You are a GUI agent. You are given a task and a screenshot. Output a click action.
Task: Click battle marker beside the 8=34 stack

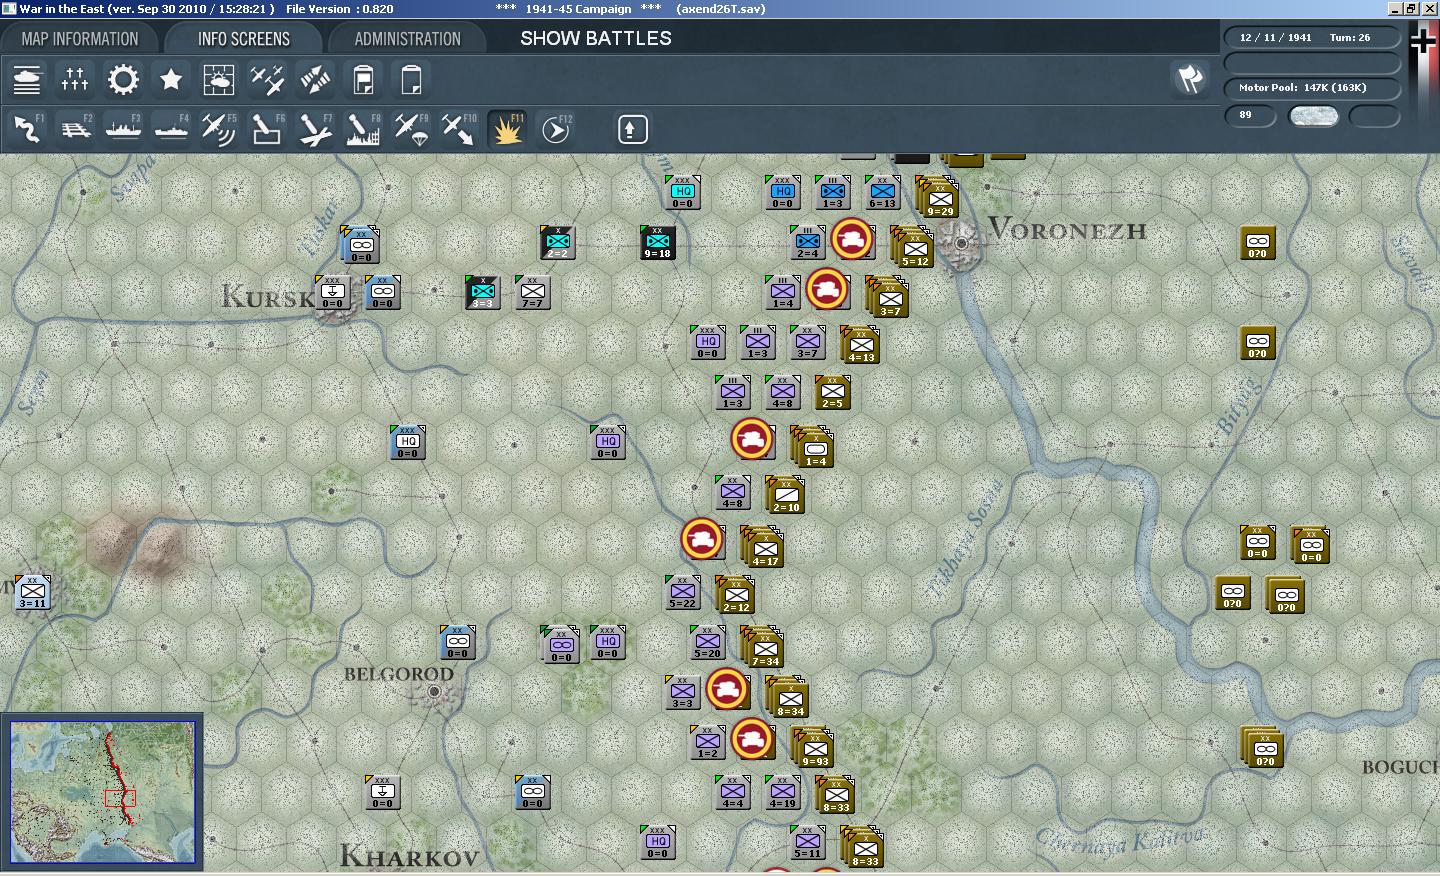coord(727,690)
